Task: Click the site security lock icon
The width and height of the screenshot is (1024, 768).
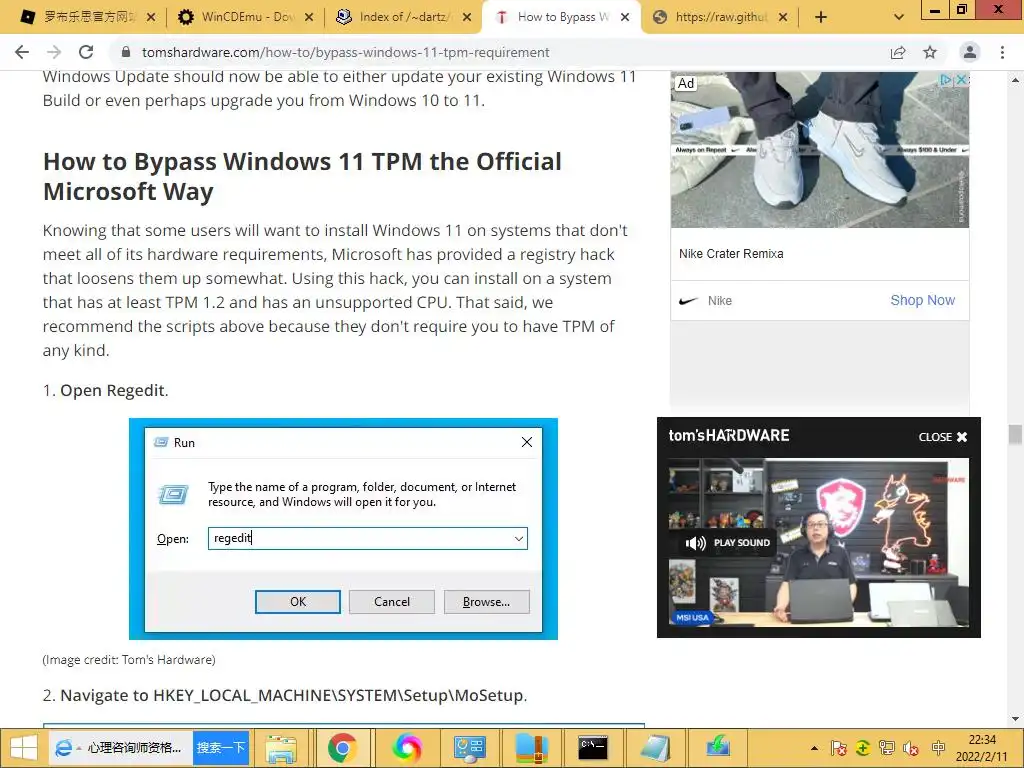Action: coord(126,52)
